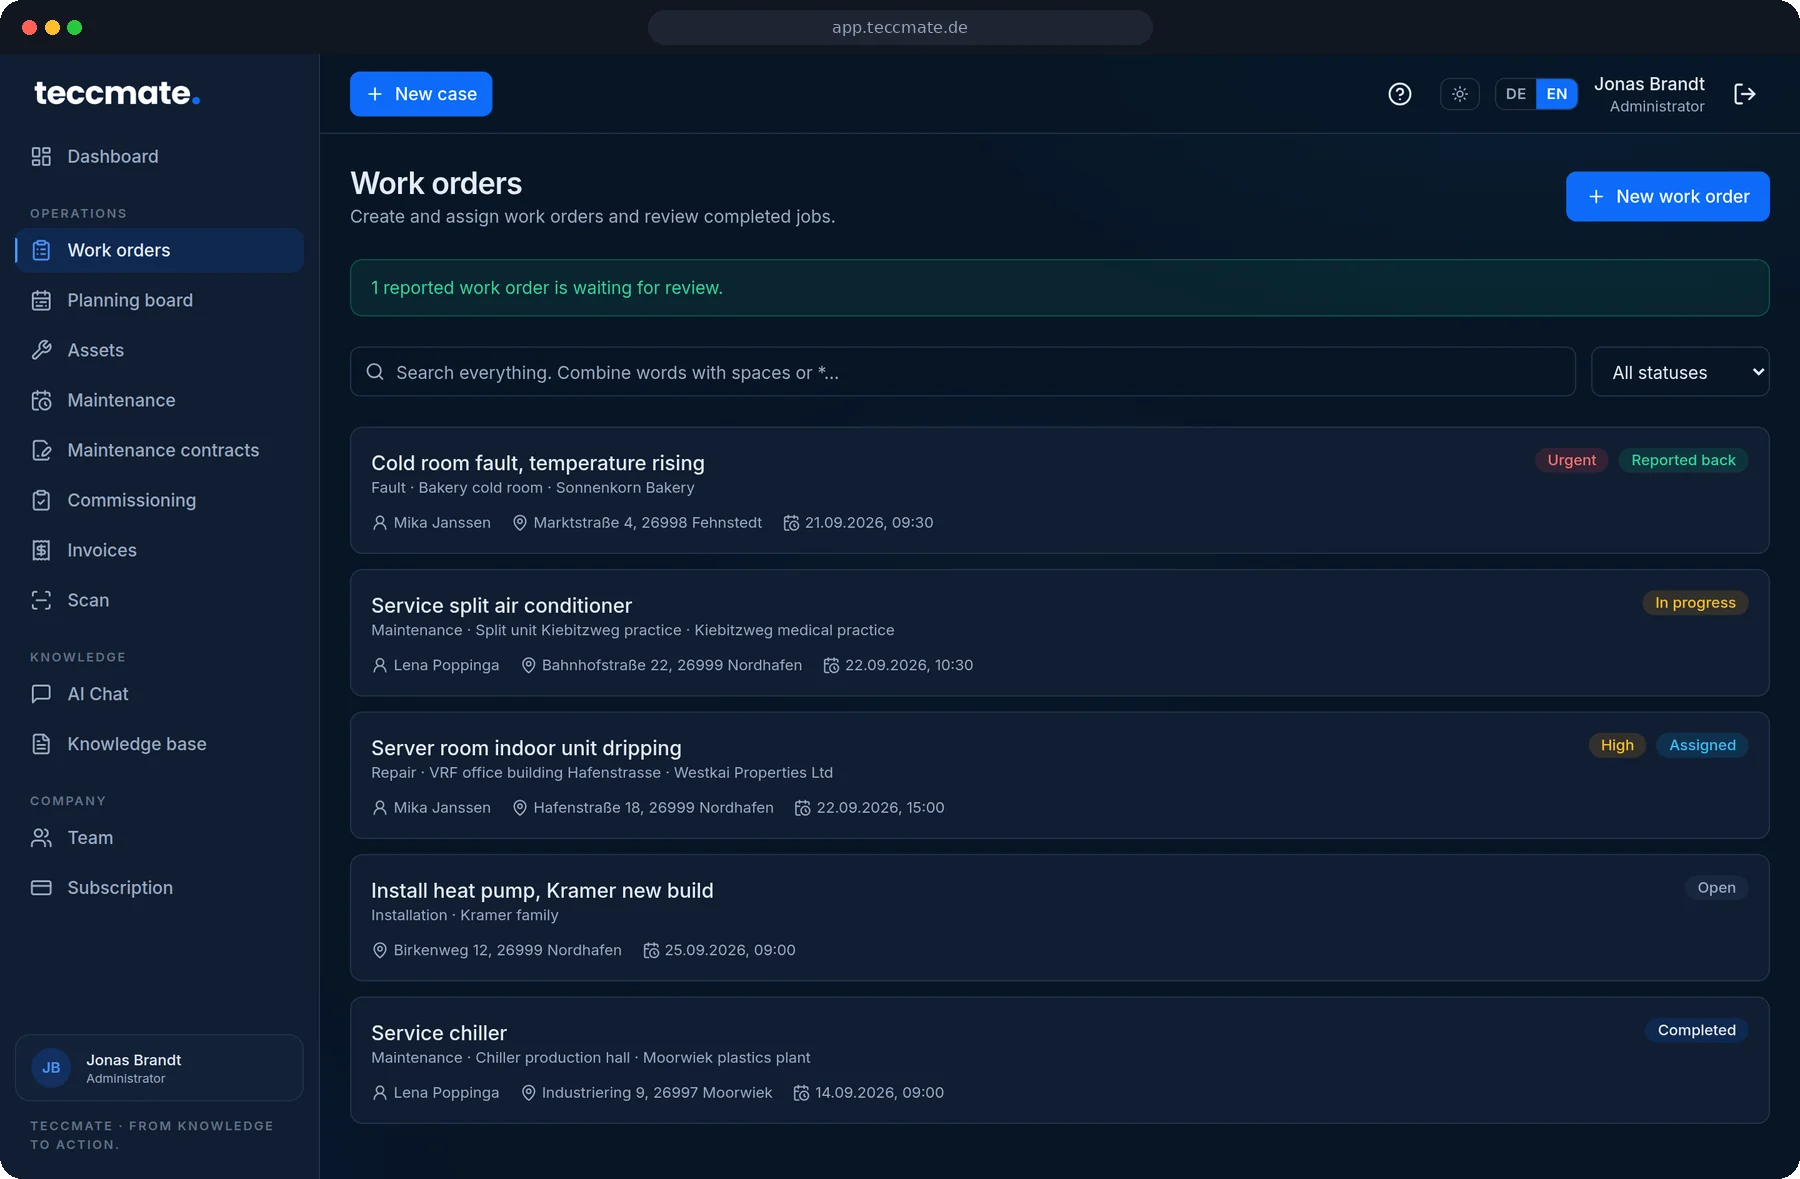1800x1179 pixels.
Task: Click the Commissioning clipboard-check icon
Action: pyautogui.click(x=41, y=500)
